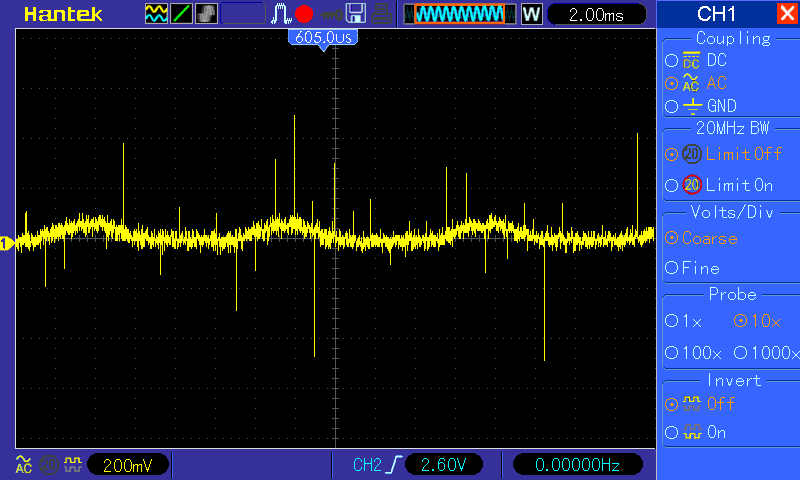Click the empty display field in toolbar
This screenshot has height=480, width=800.
pyautogui.click(x=243, y=14)
